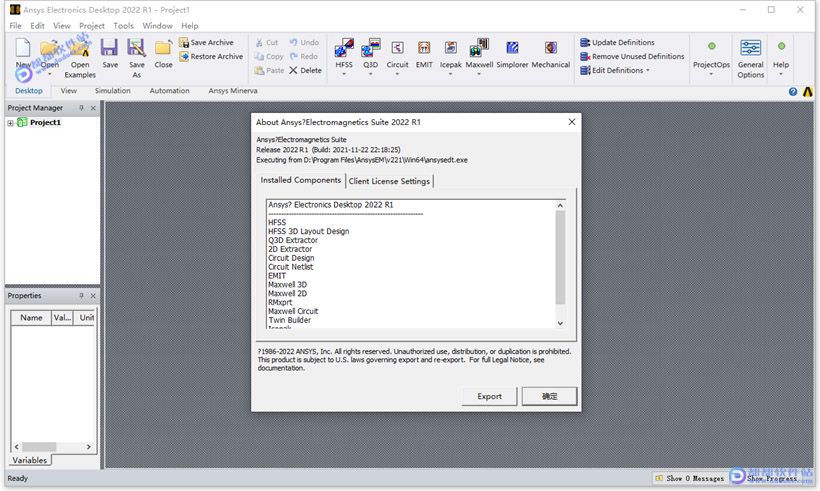Open the Help menu in the menu bar
820x491 pixels.
click(x=190, y=26)
